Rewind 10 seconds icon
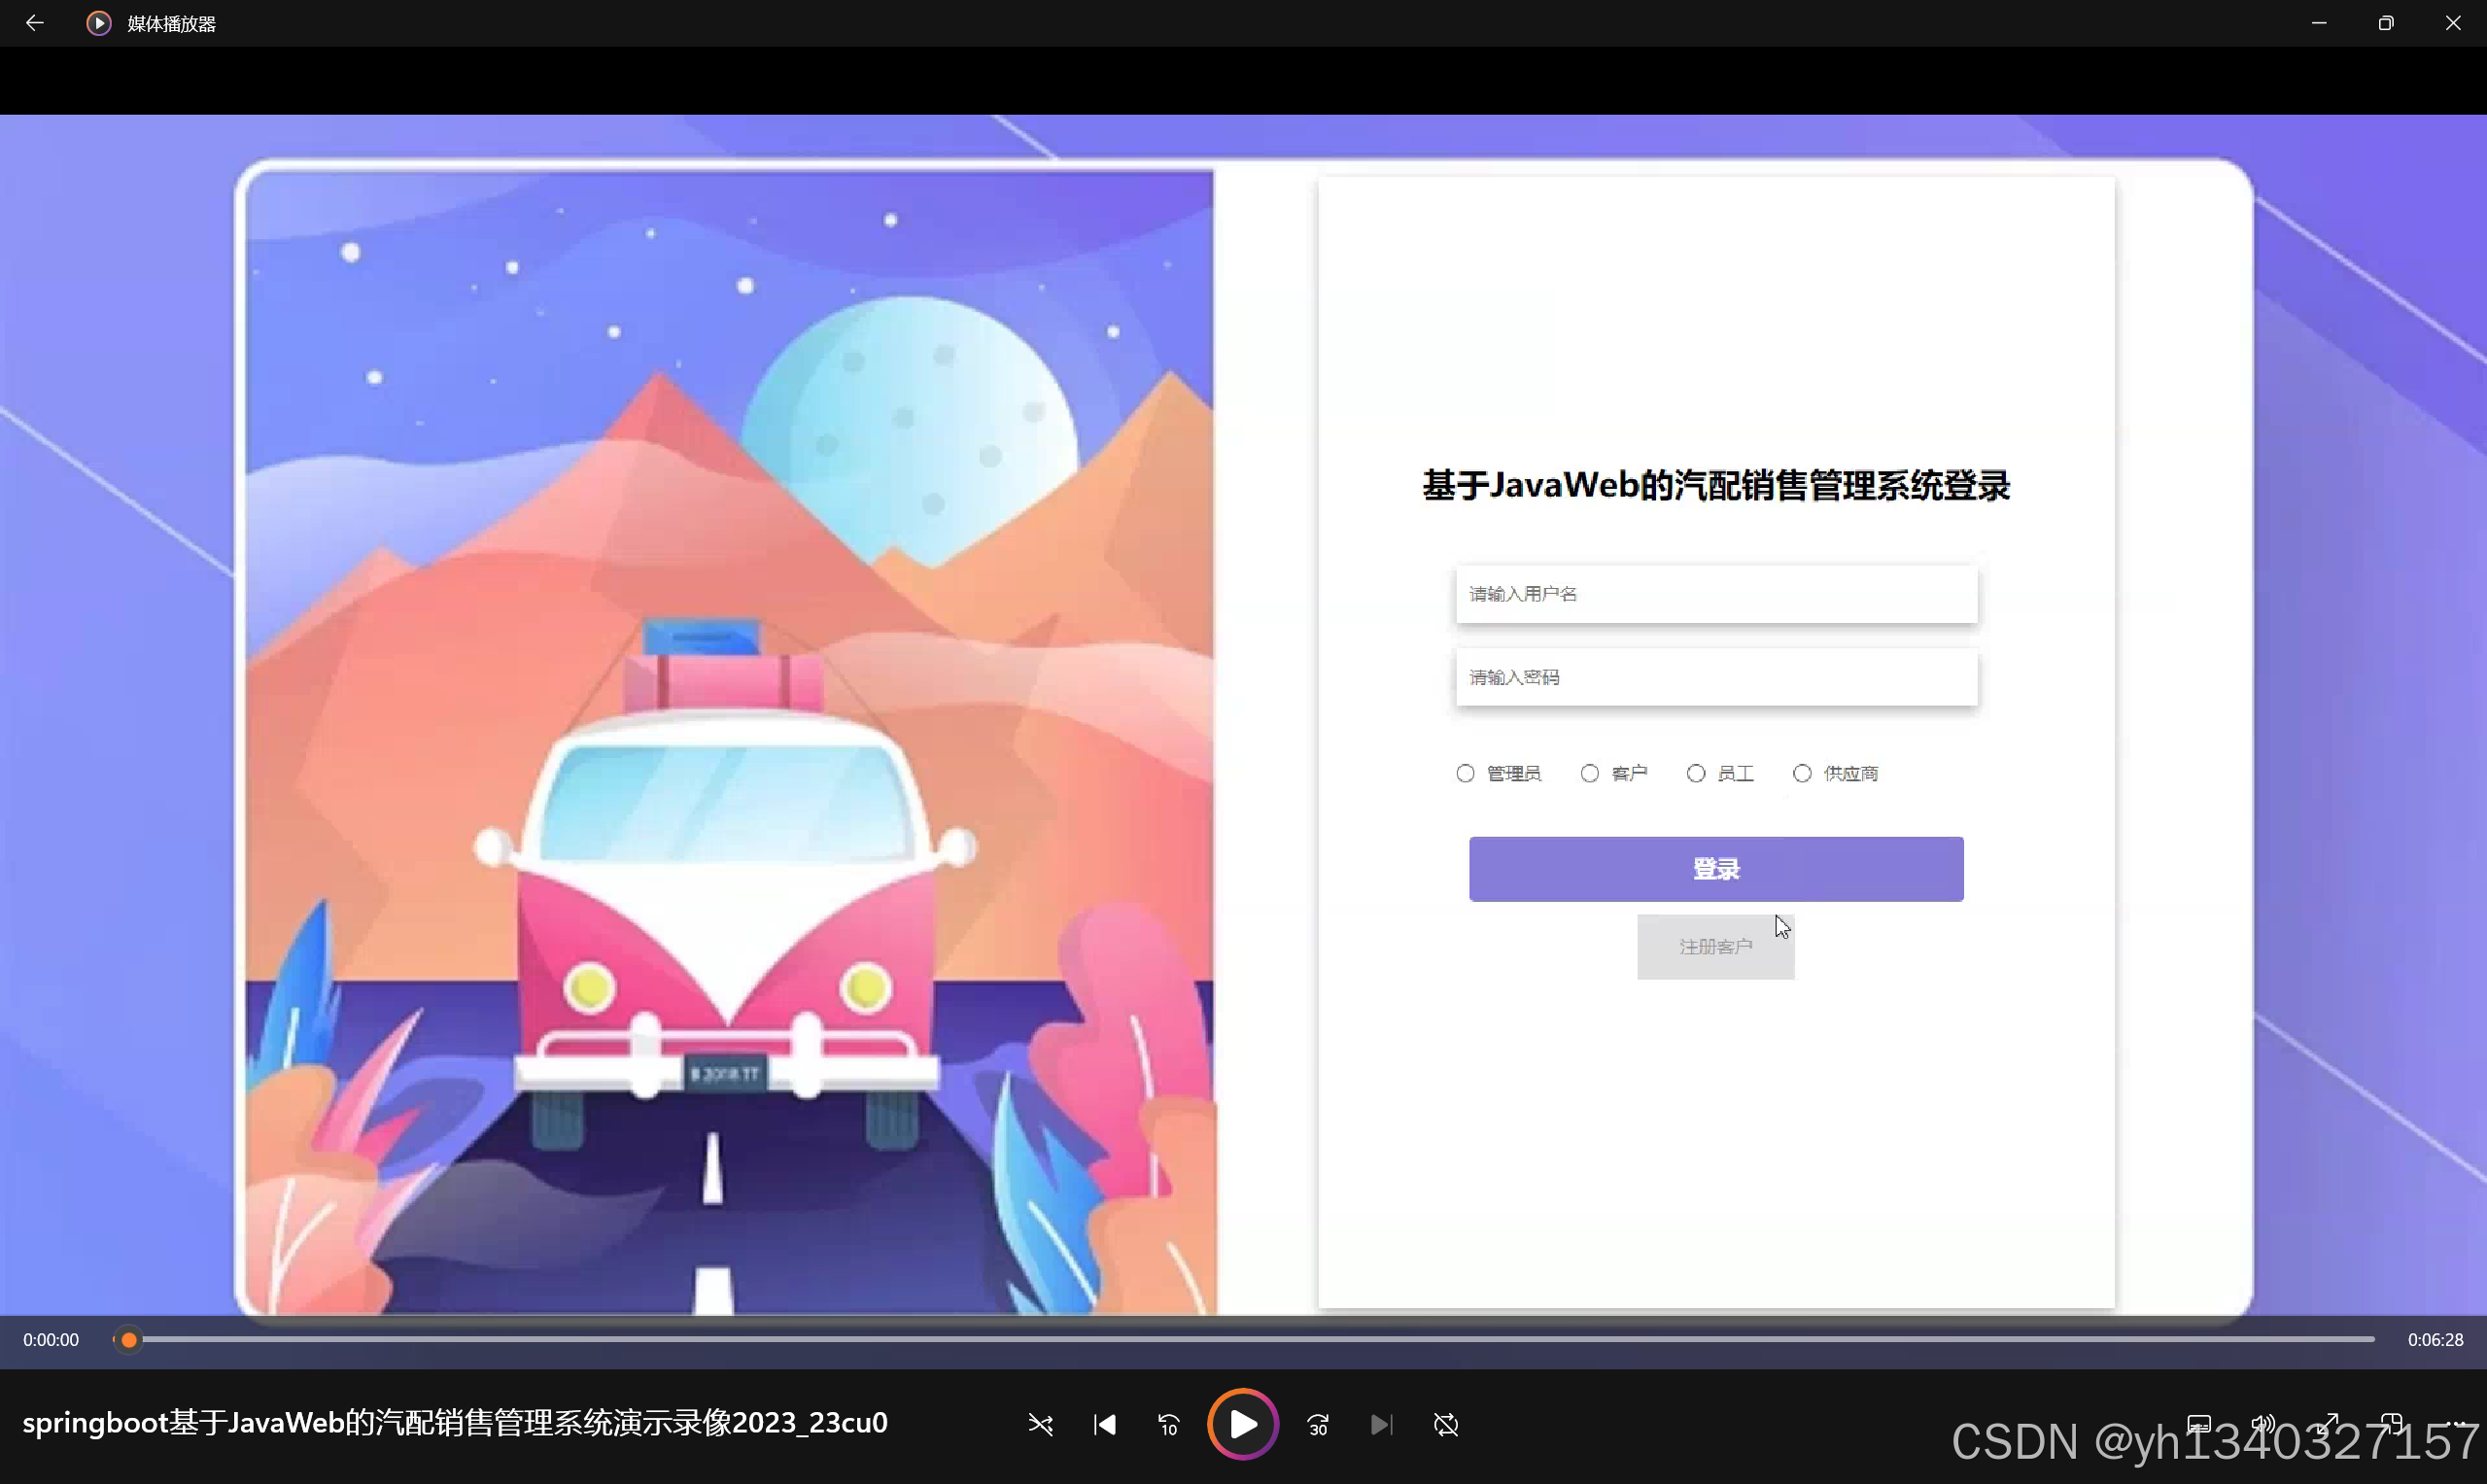This screenshot has width=2487, height=1484. click(1169, 1424)
